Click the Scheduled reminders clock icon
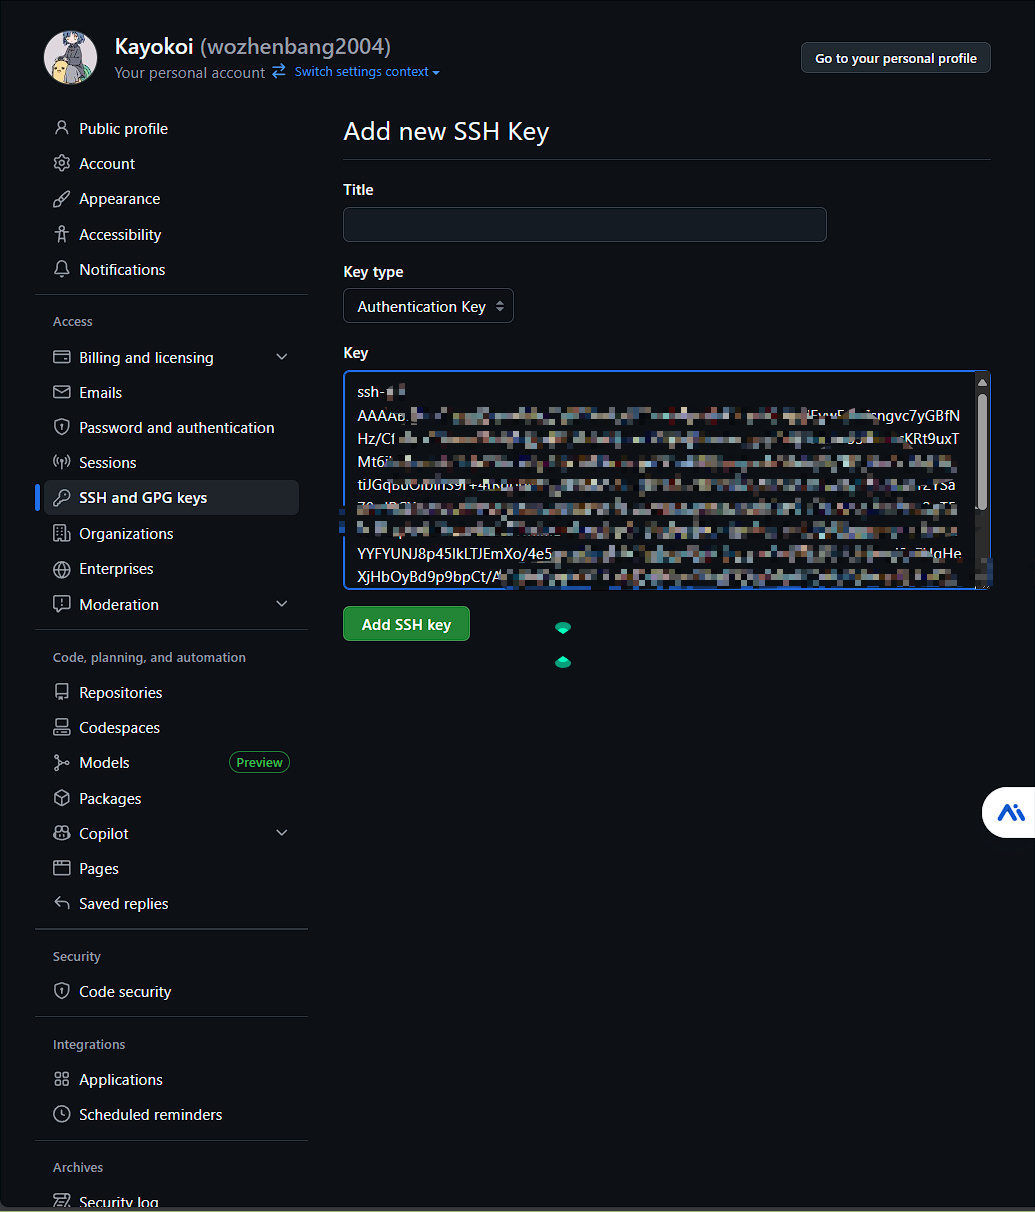The height and width of the screenshot is (1212, 1035). click(x=62, y=1114)
